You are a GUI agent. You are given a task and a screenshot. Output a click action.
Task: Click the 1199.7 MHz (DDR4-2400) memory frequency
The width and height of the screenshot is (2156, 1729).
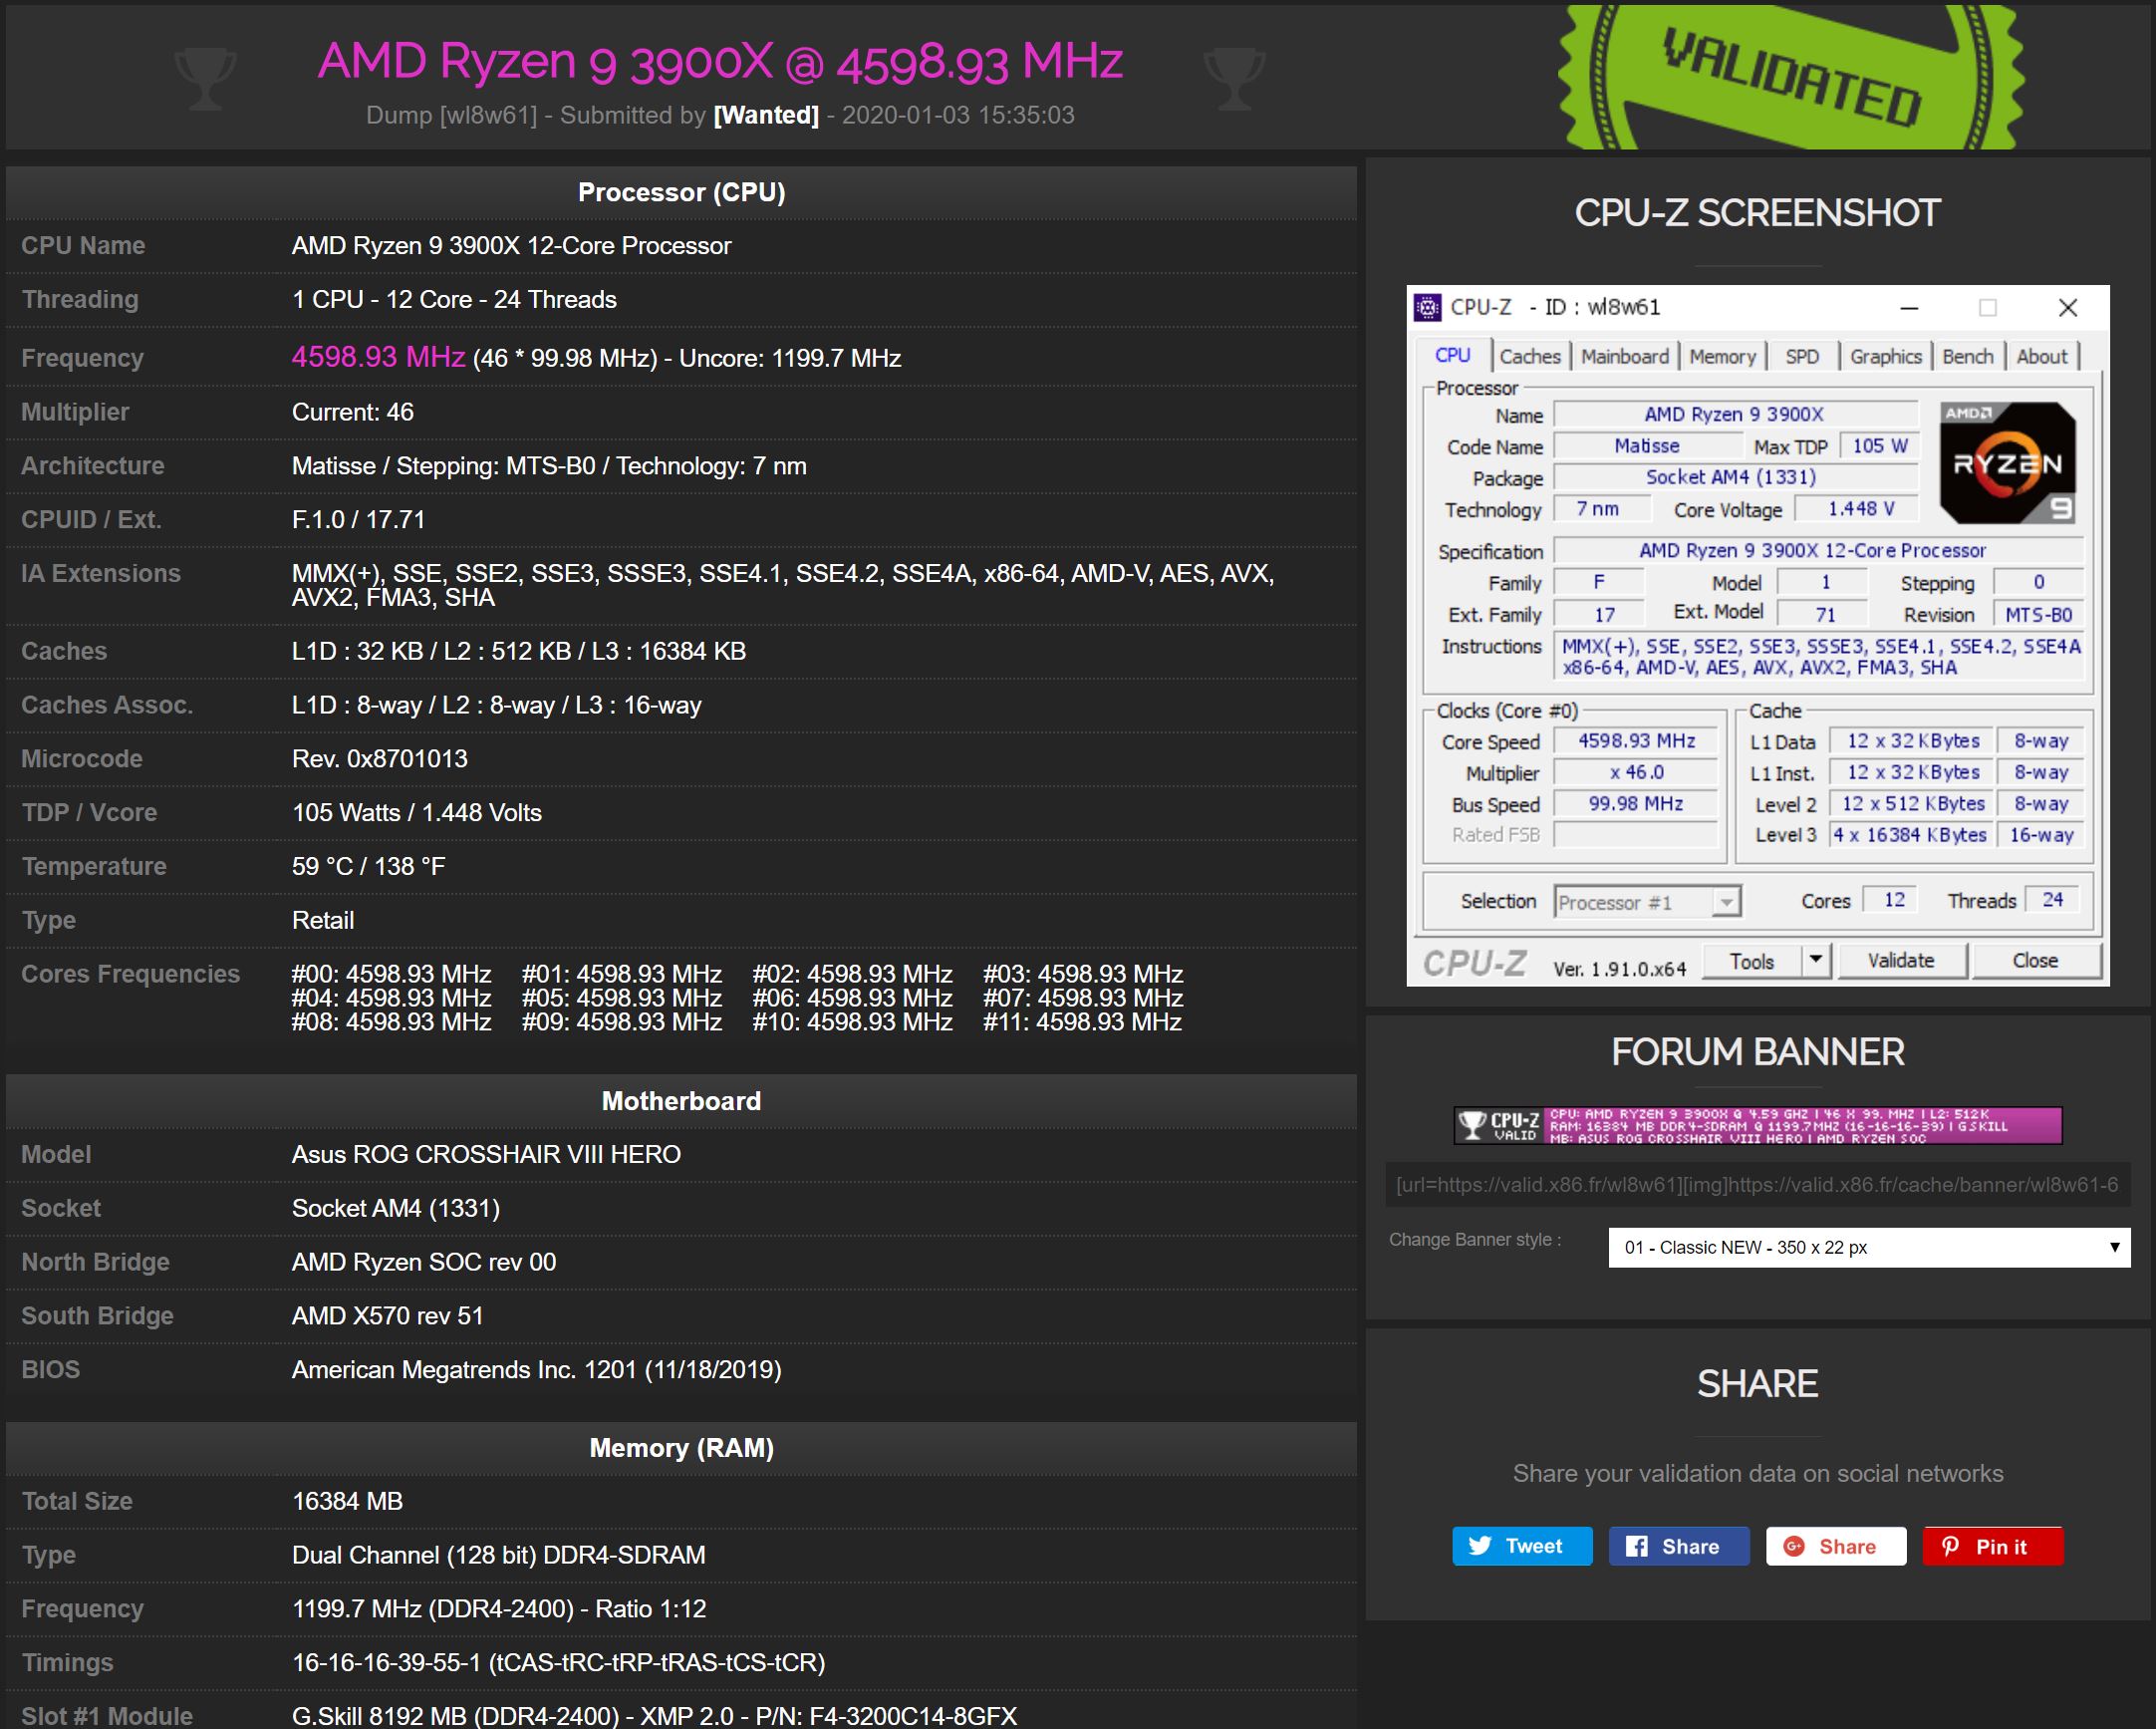click(498, 1608)
